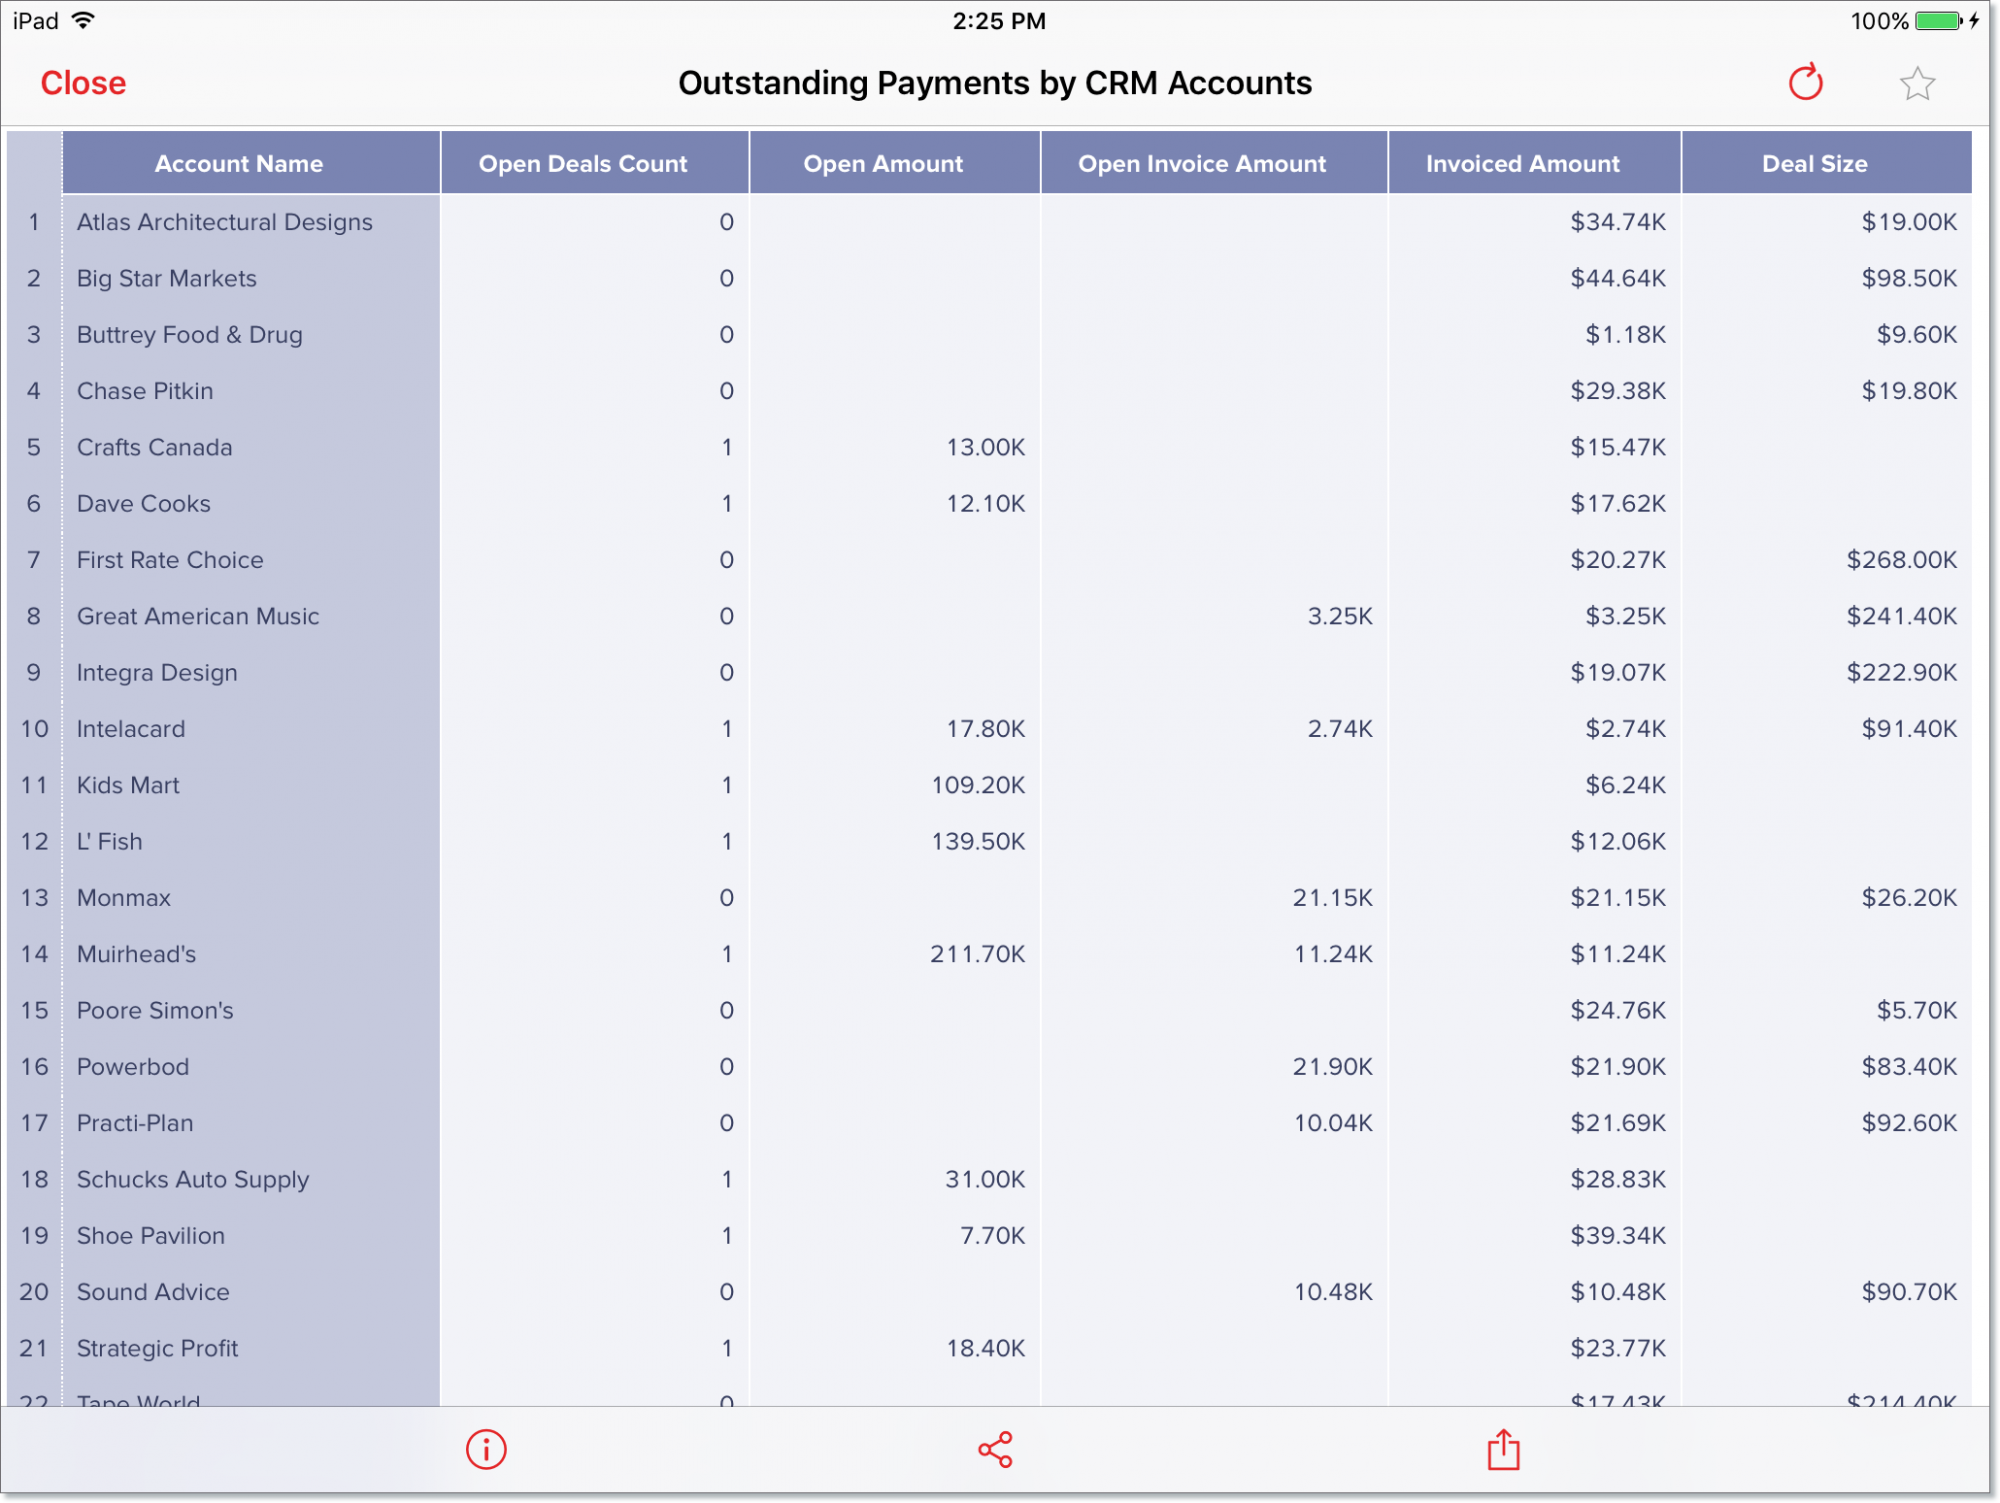Select Muirhead's account name
This screenshot has height=1503, width=2000.
(136, 954)
